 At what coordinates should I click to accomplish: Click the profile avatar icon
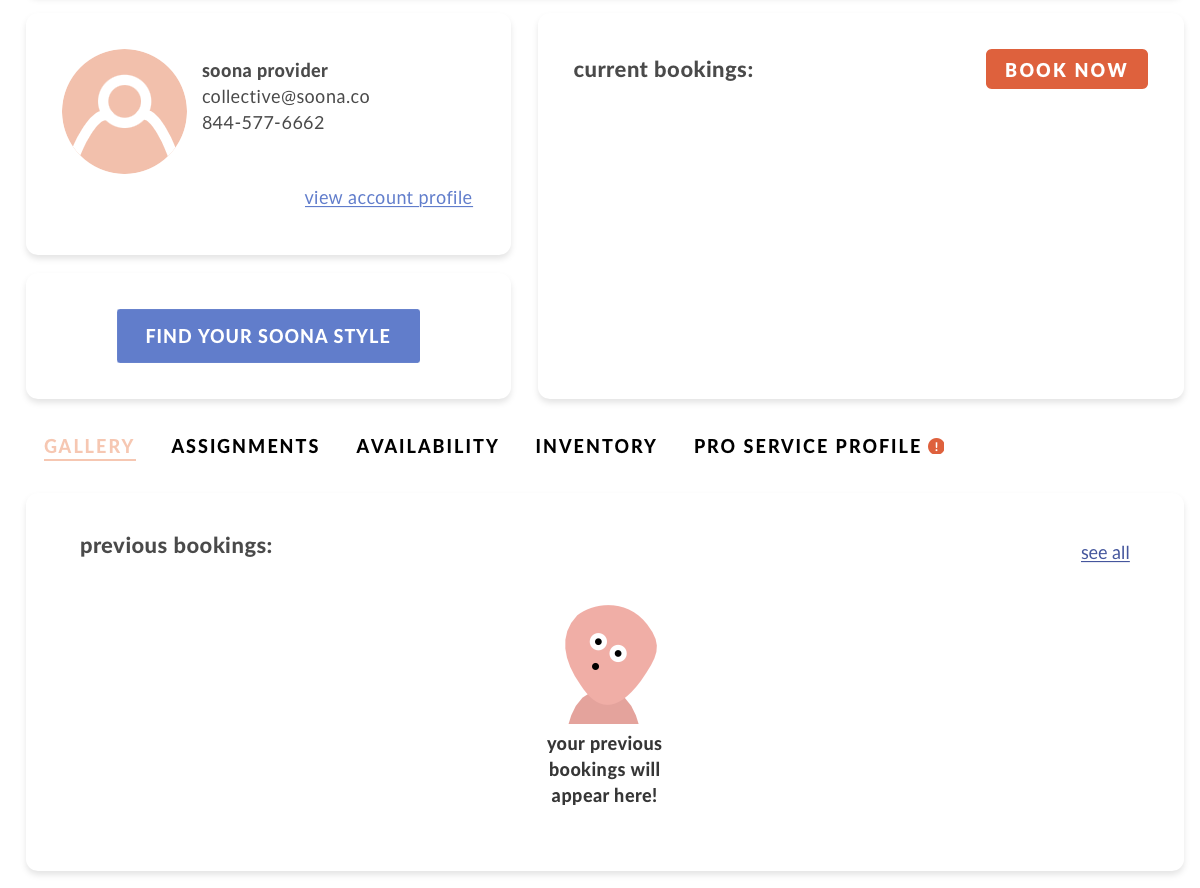(x=124, y=111)
